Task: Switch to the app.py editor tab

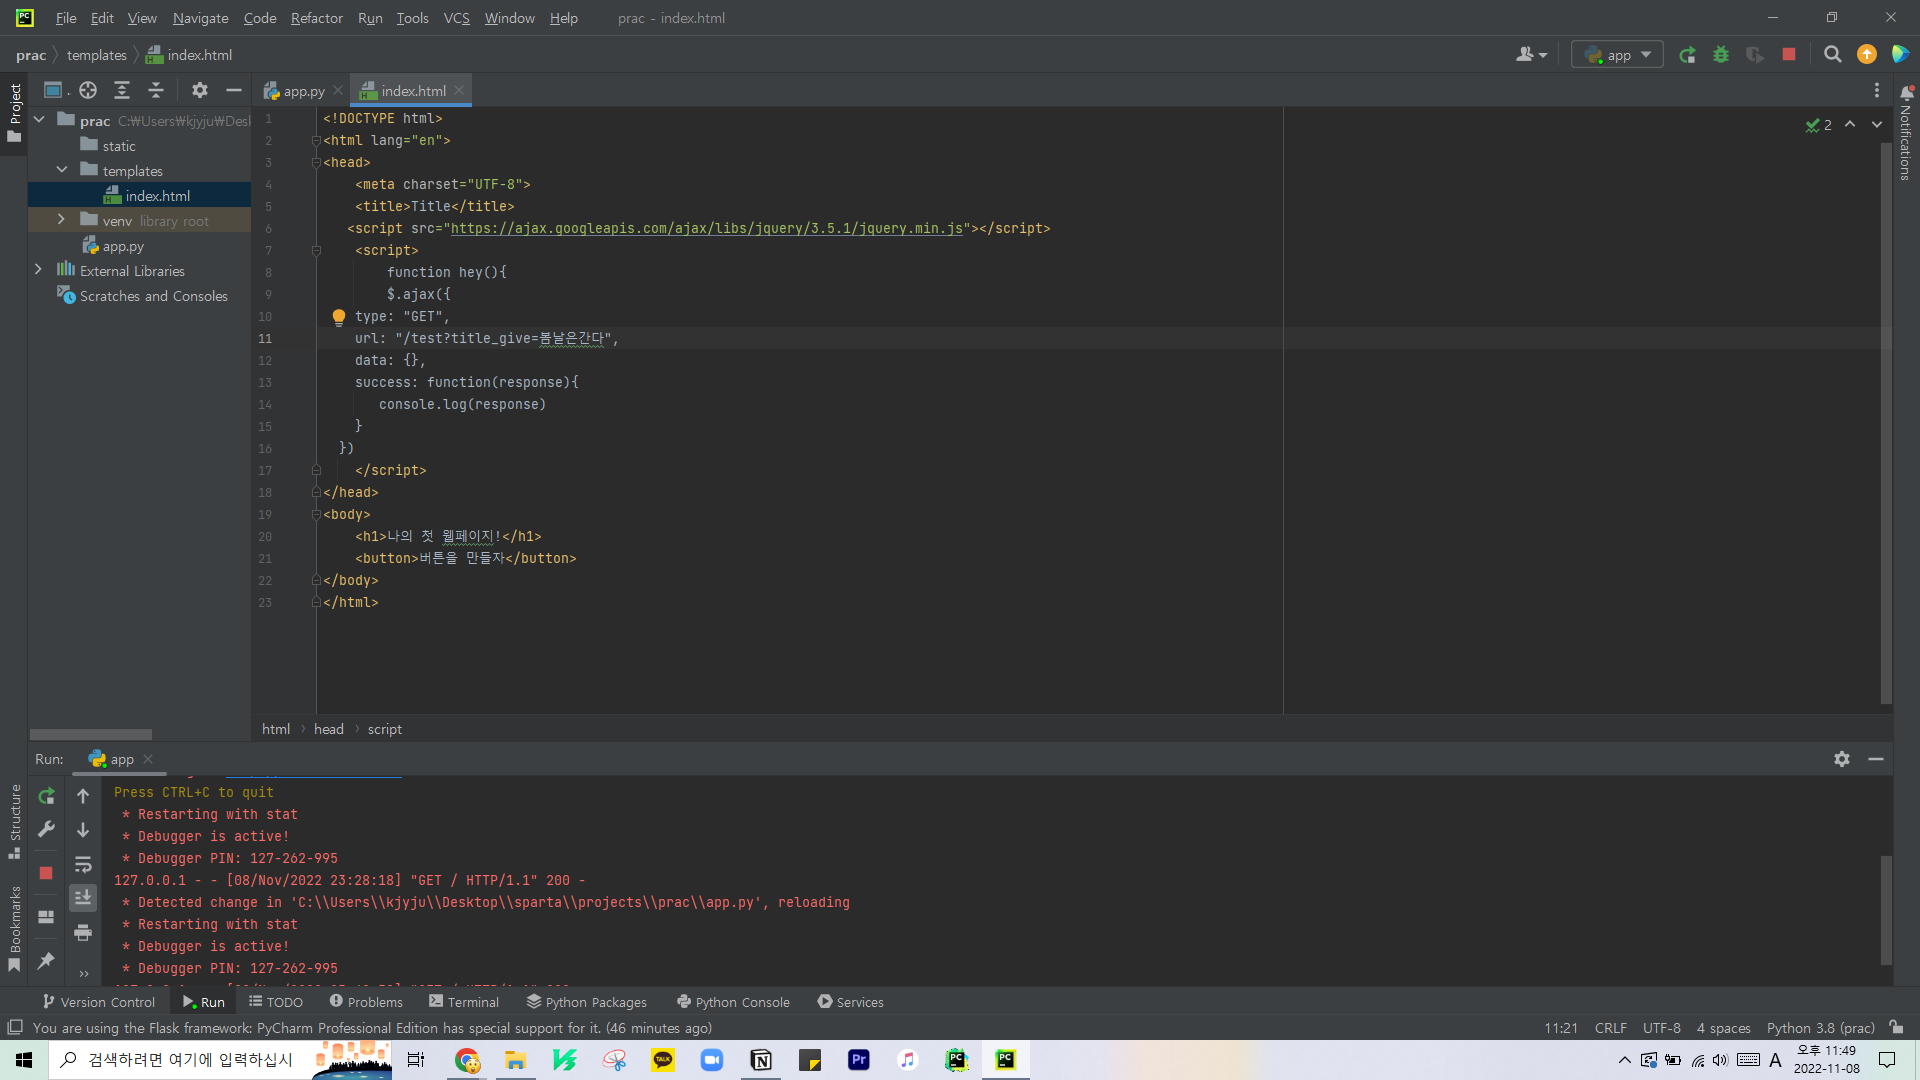Action: click(x=303, y=91)
